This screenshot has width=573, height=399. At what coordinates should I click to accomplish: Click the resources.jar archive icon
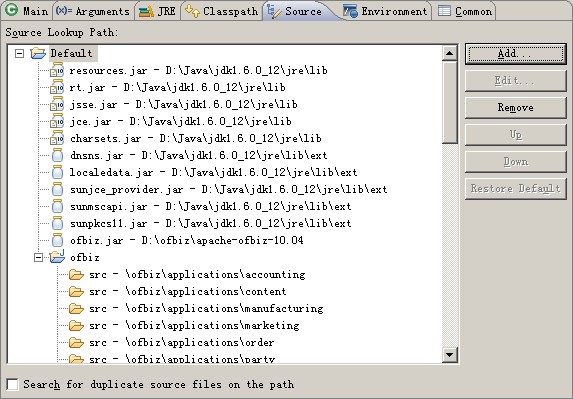57,70
